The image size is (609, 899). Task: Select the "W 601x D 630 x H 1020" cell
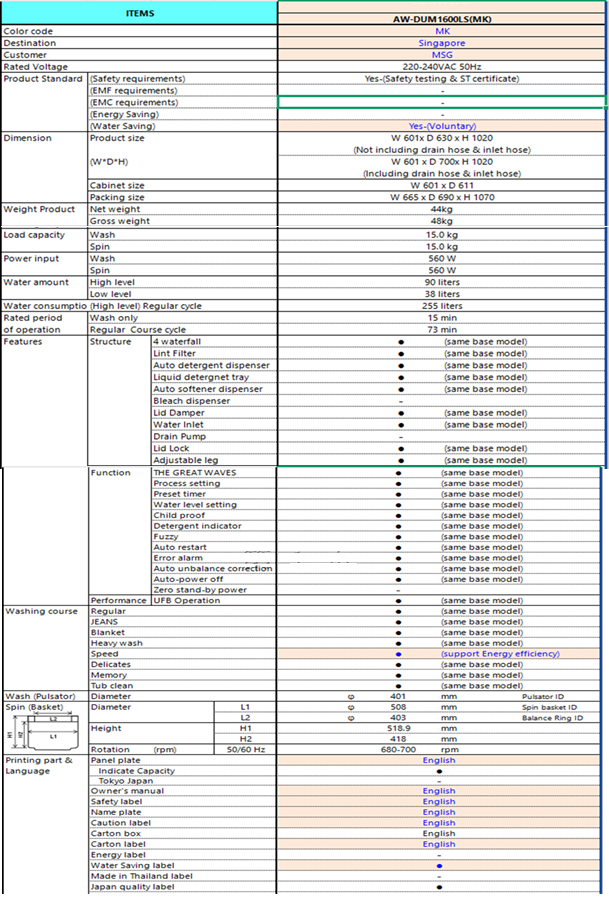point(442,138)
